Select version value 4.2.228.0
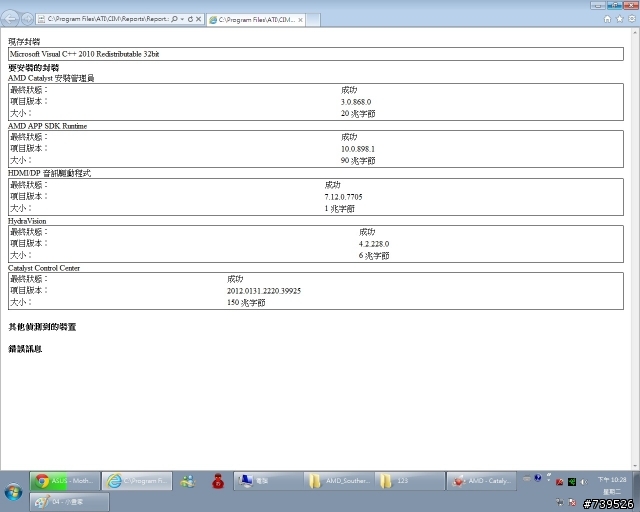The width and height of the screenshot is (640, 512). [x=374, y=244]
